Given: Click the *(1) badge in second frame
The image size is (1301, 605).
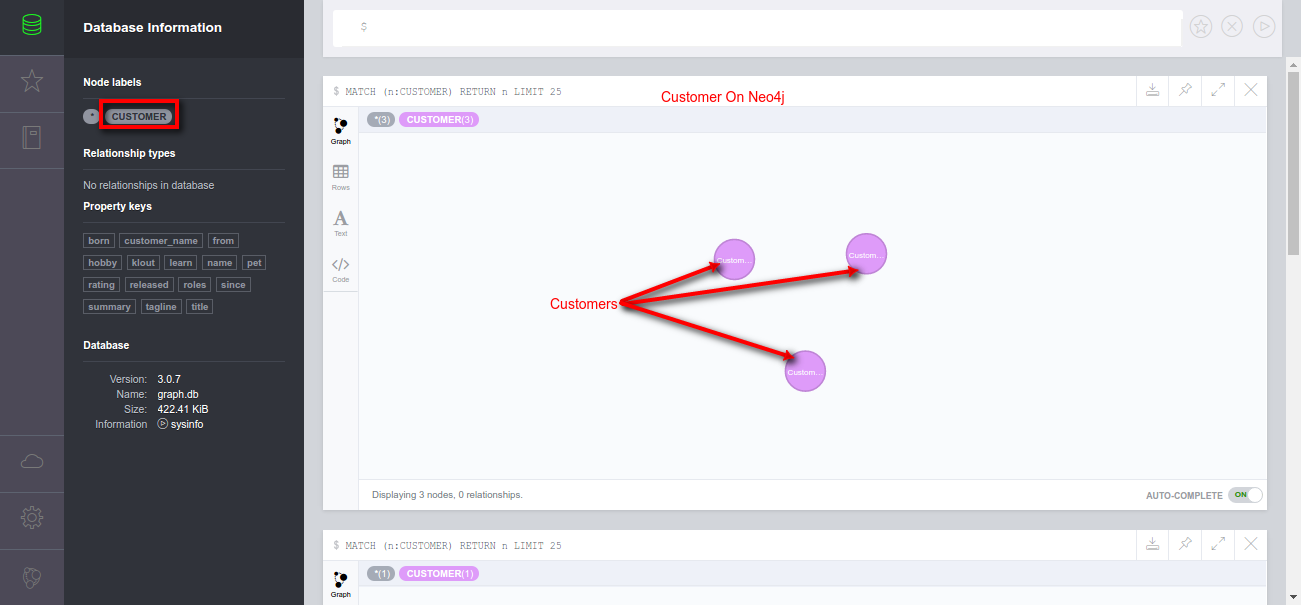Looking at the screenshot, I should click(380, 574).
